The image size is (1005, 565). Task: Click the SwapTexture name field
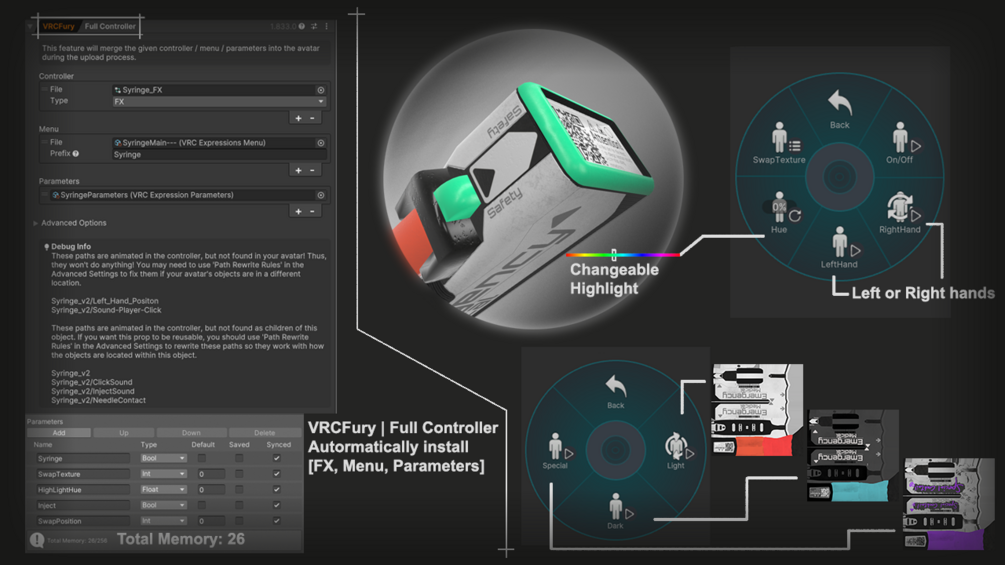click(82, 474)
